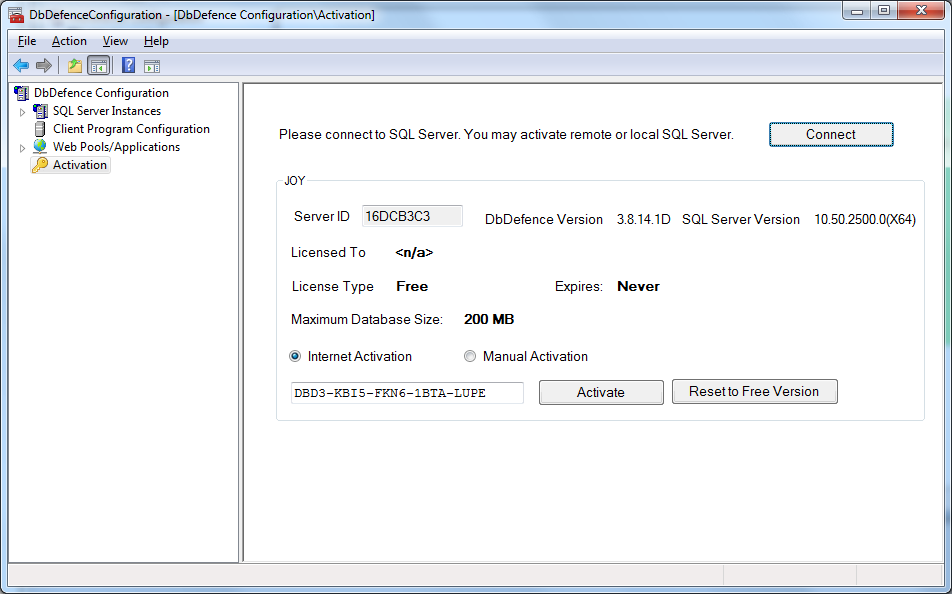Open the File menu
The height and width of the screenshot is (594, 952).
(27, 41)
